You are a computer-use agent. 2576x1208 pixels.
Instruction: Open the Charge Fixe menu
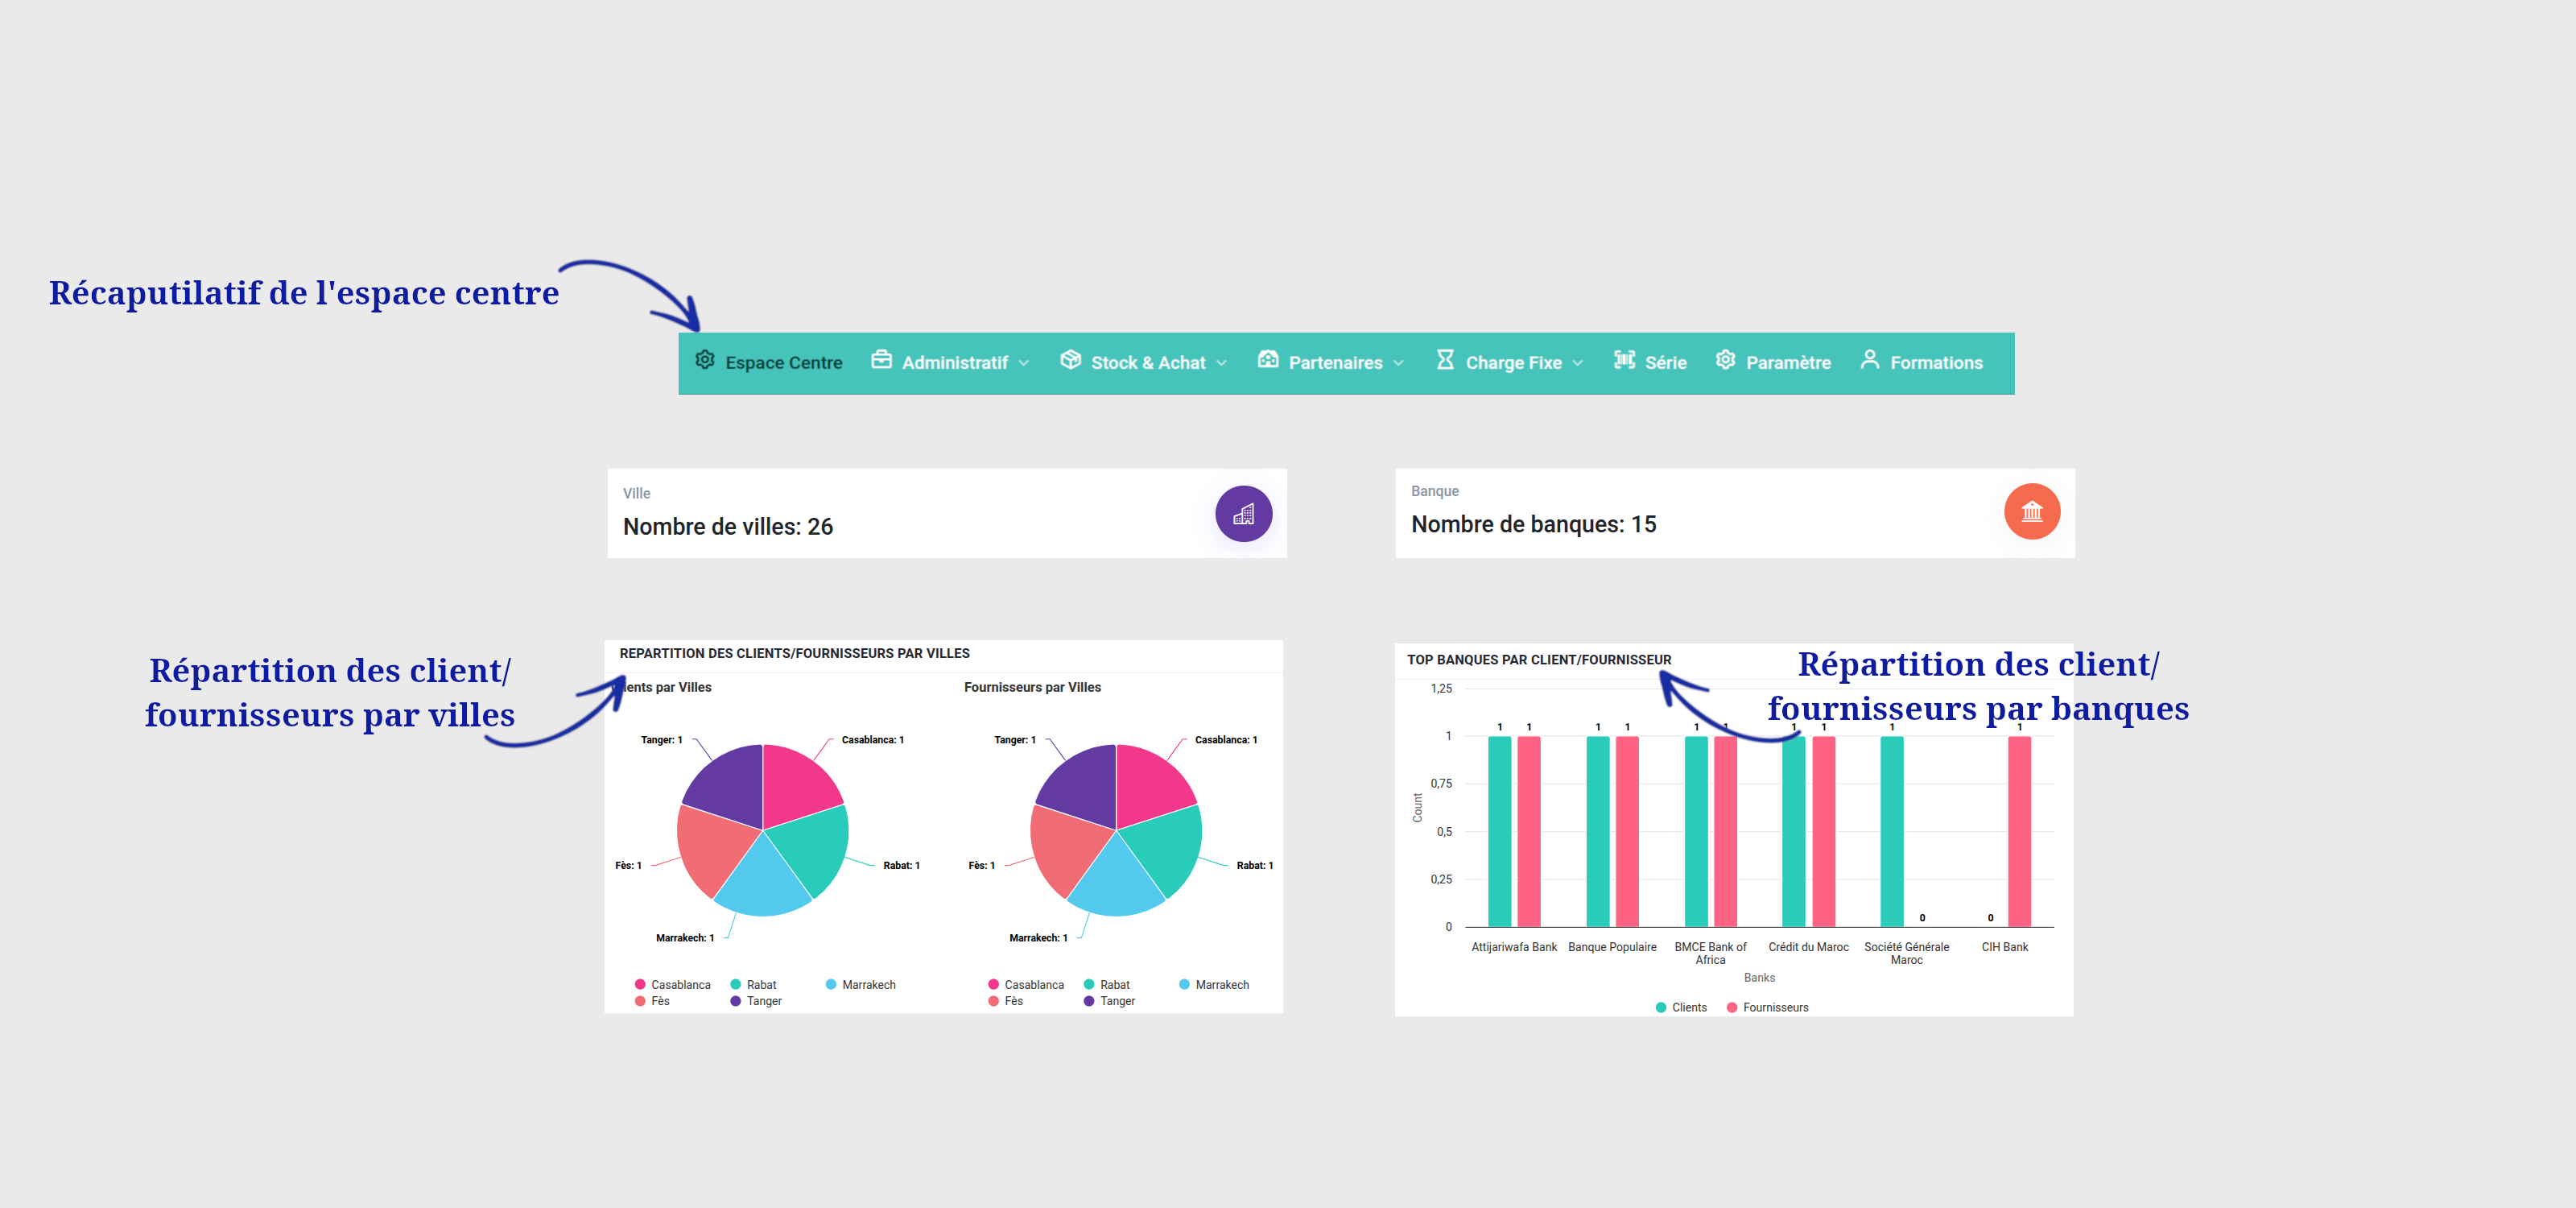pos(1510,362)
